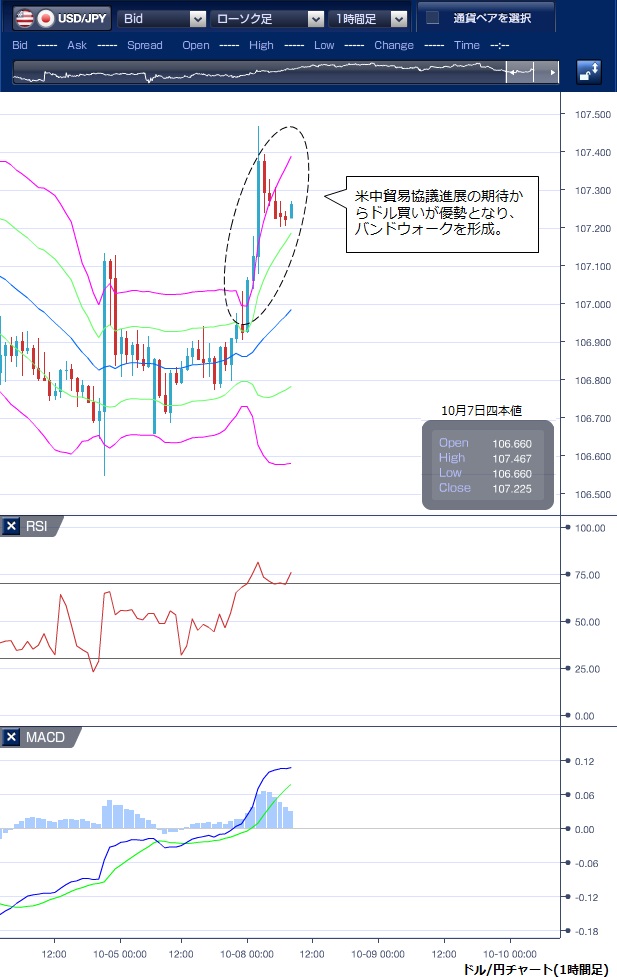This screenshot has height=977, width=617.
Task: Expand the ローソク足 chart type dropdown
Action: click(268, 18)
